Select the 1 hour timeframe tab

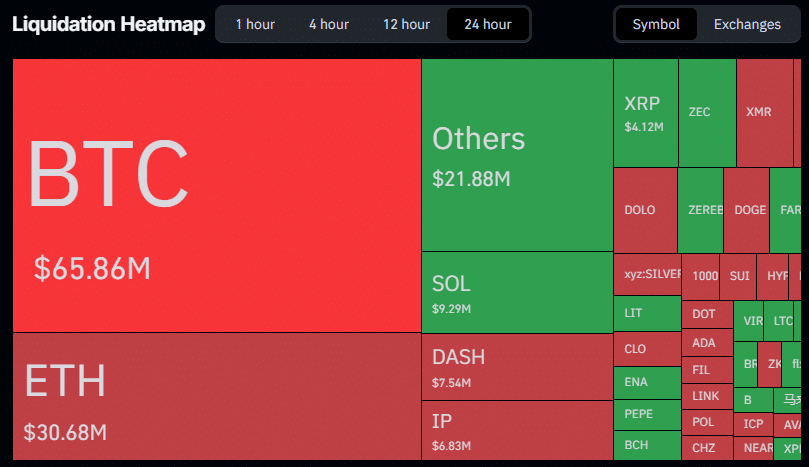point(256,24)
